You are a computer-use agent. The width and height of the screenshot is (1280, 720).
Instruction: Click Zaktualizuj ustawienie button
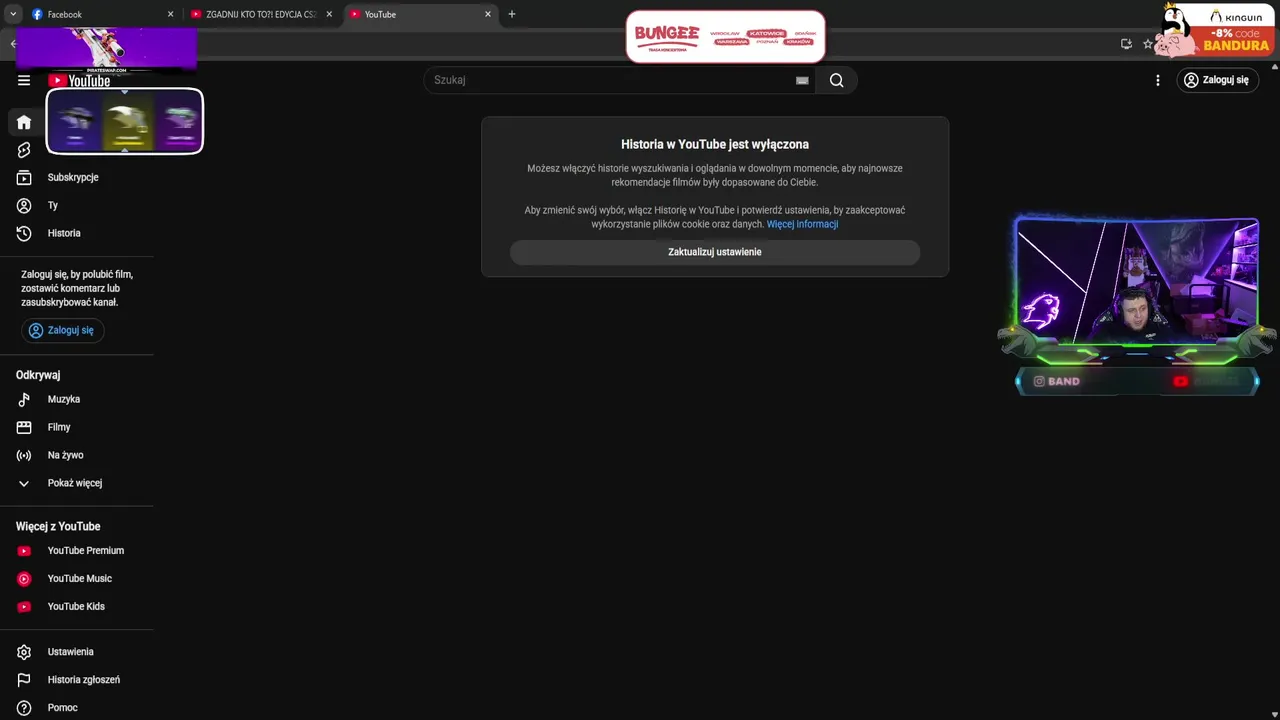click(x=715, y=252)
